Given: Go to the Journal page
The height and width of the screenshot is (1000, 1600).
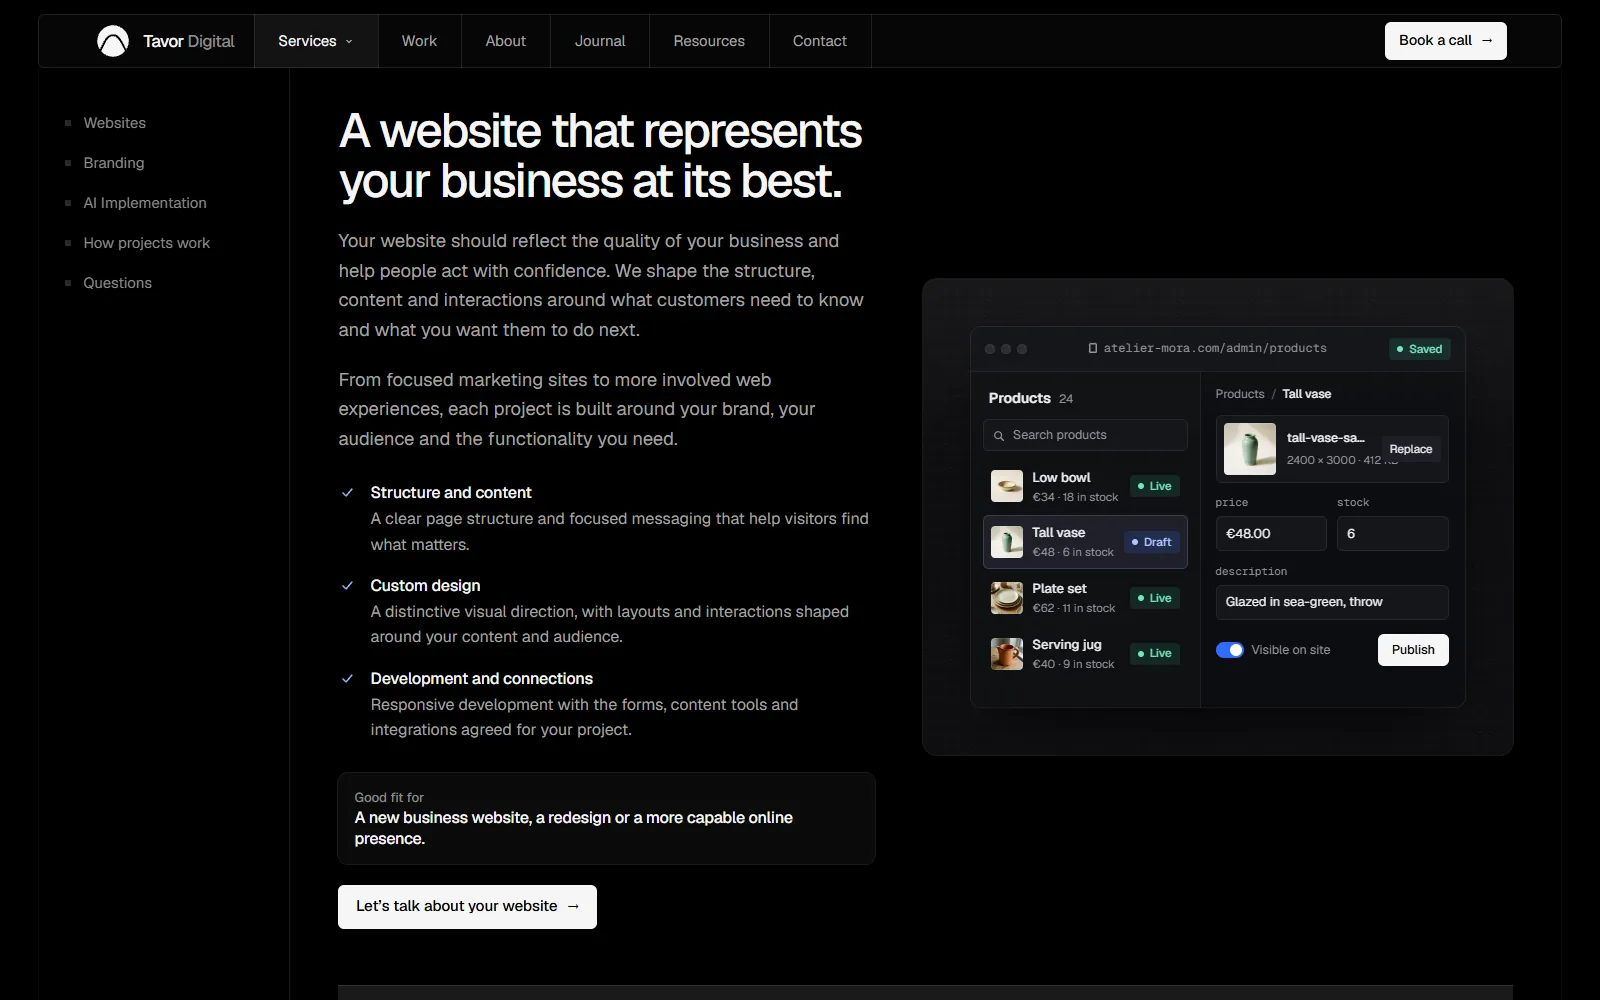Looking at the screenshot, I should (x=600, y=41).
